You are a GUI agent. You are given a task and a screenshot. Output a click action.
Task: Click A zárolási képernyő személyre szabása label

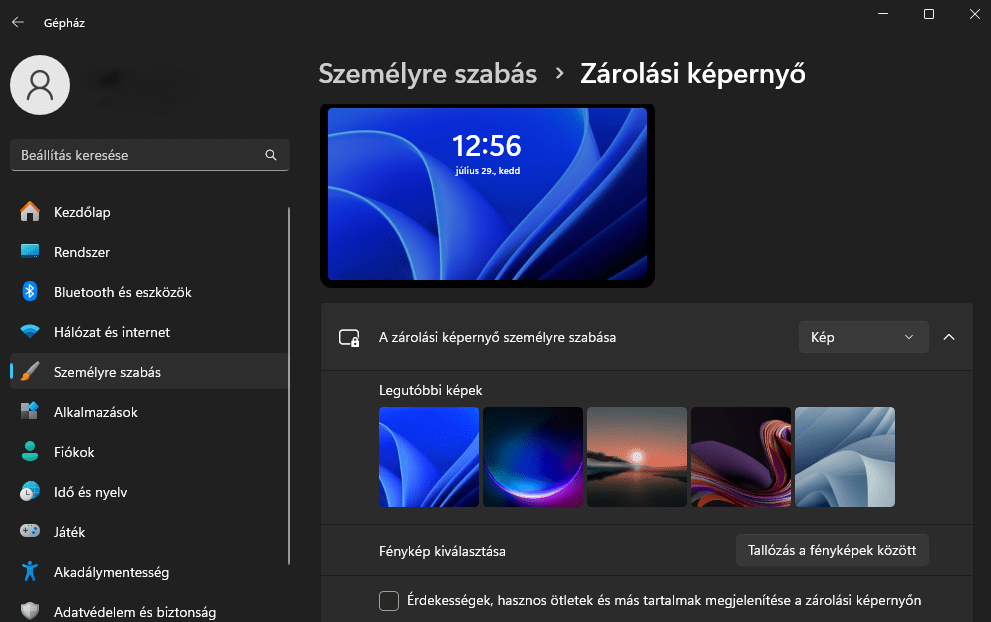pyautogui.click(x=497, y=338)
